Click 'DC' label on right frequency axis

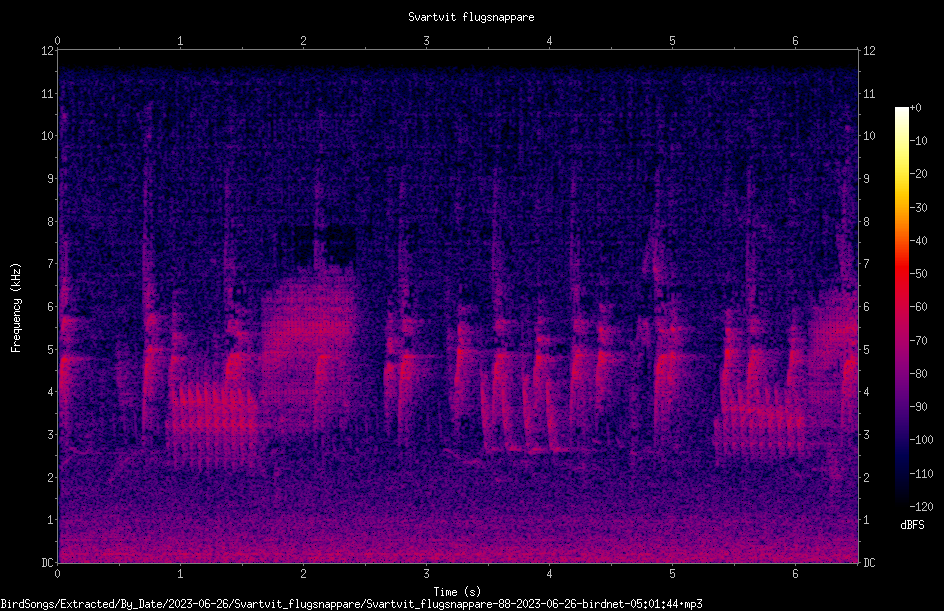tap(869, 563)
